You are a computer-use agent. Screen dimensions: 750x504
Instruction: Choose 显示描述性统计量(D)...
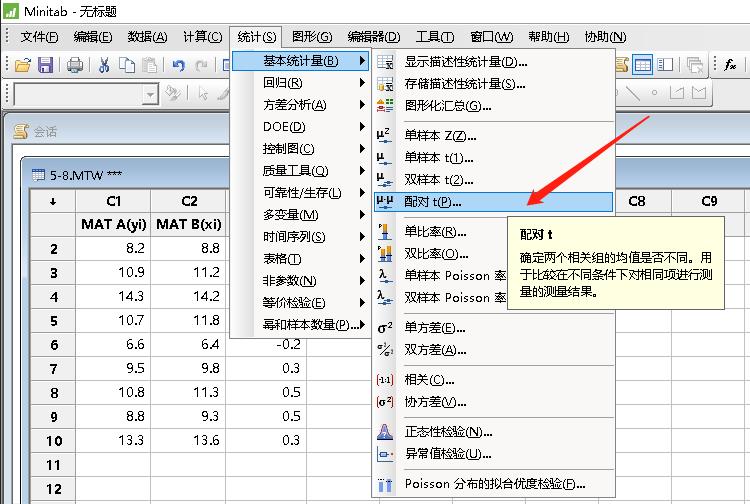[x=493, y=62]
